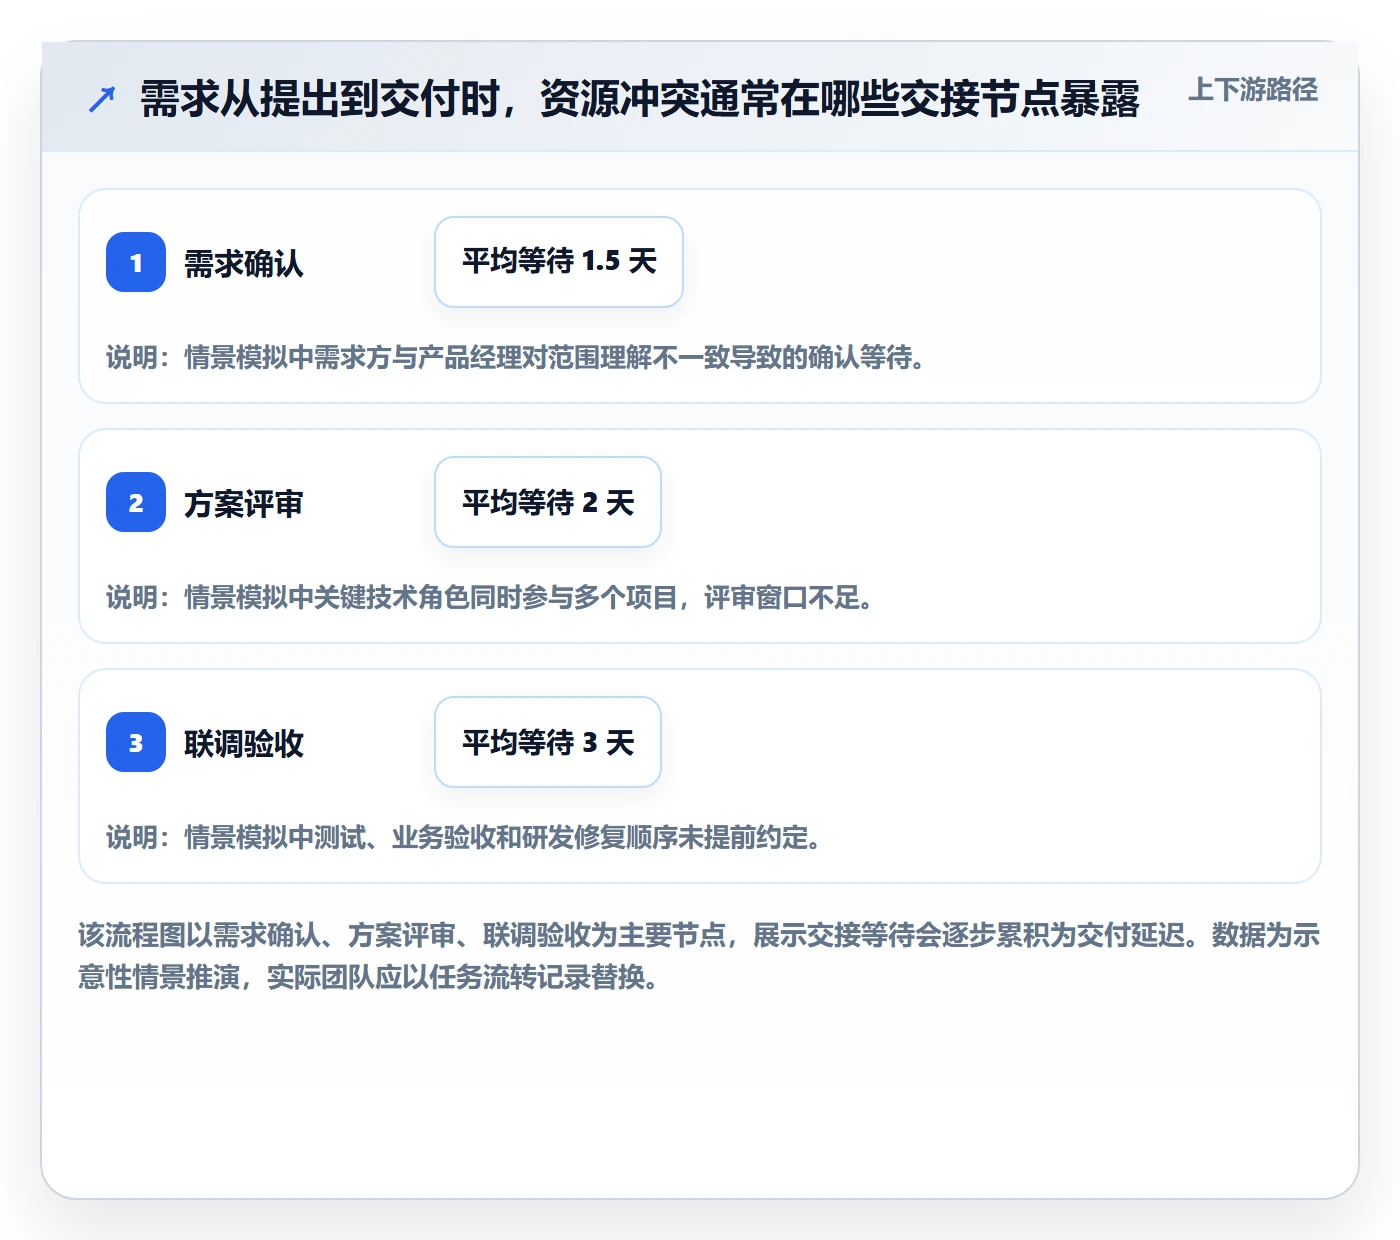Select the 联调验收 step title
1400x1240 pixels.
point(244,744)
